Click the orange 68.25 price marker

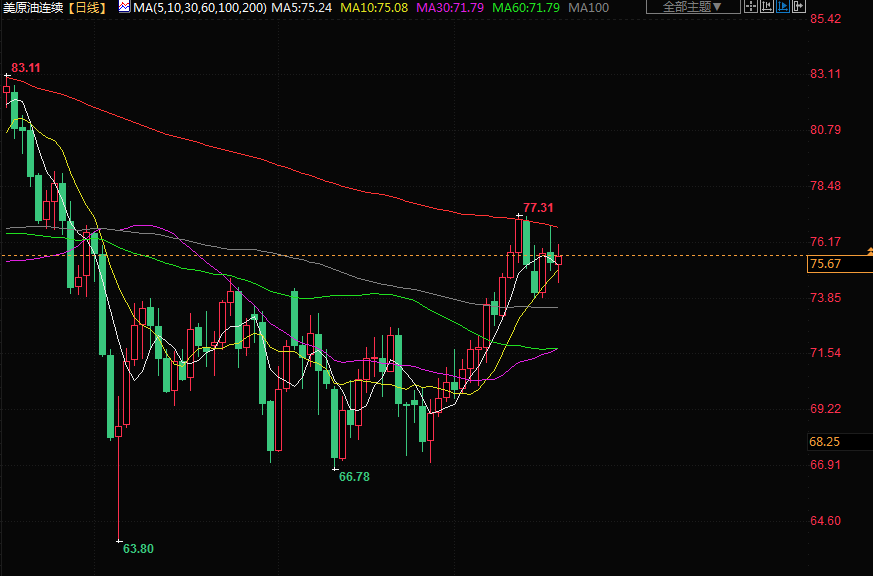tap(825, 441)
